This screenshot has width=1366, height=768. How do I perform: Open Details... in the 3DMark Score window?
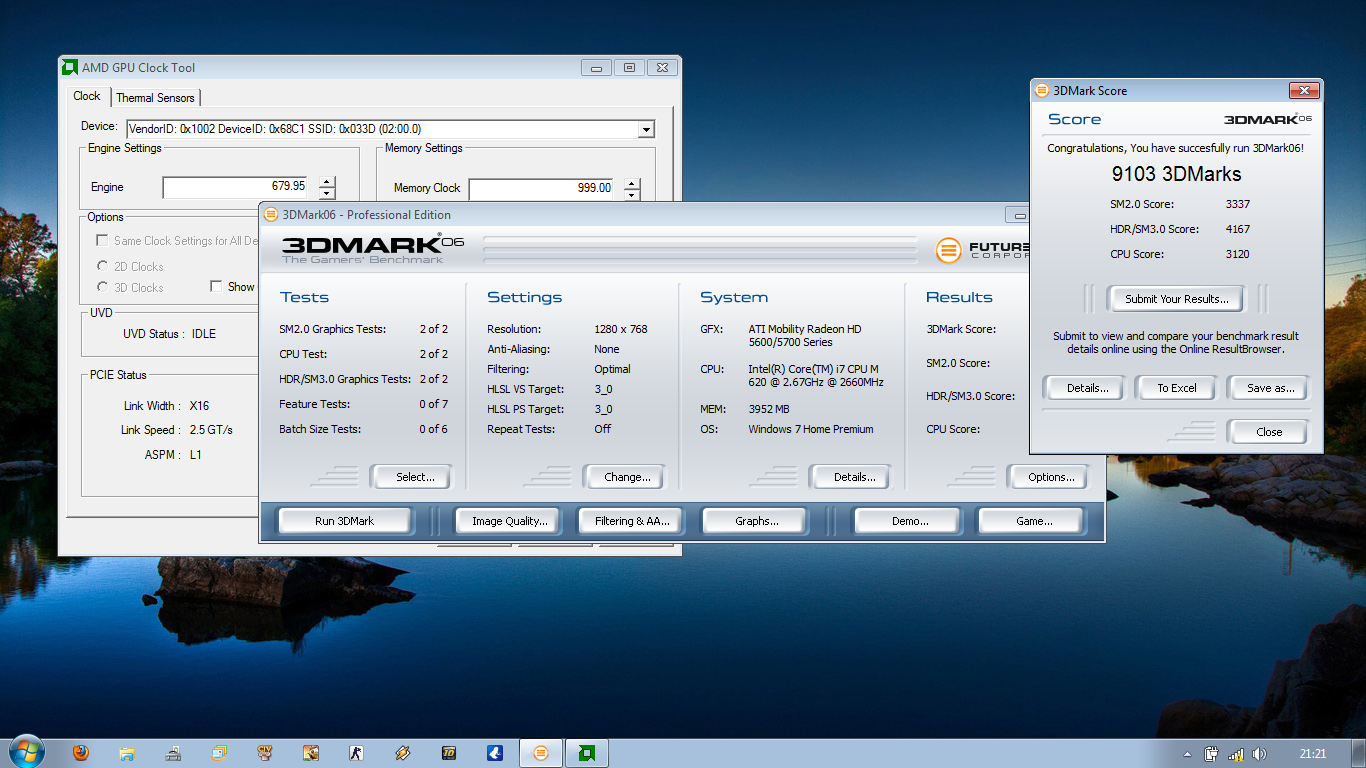pos(1087,388)
